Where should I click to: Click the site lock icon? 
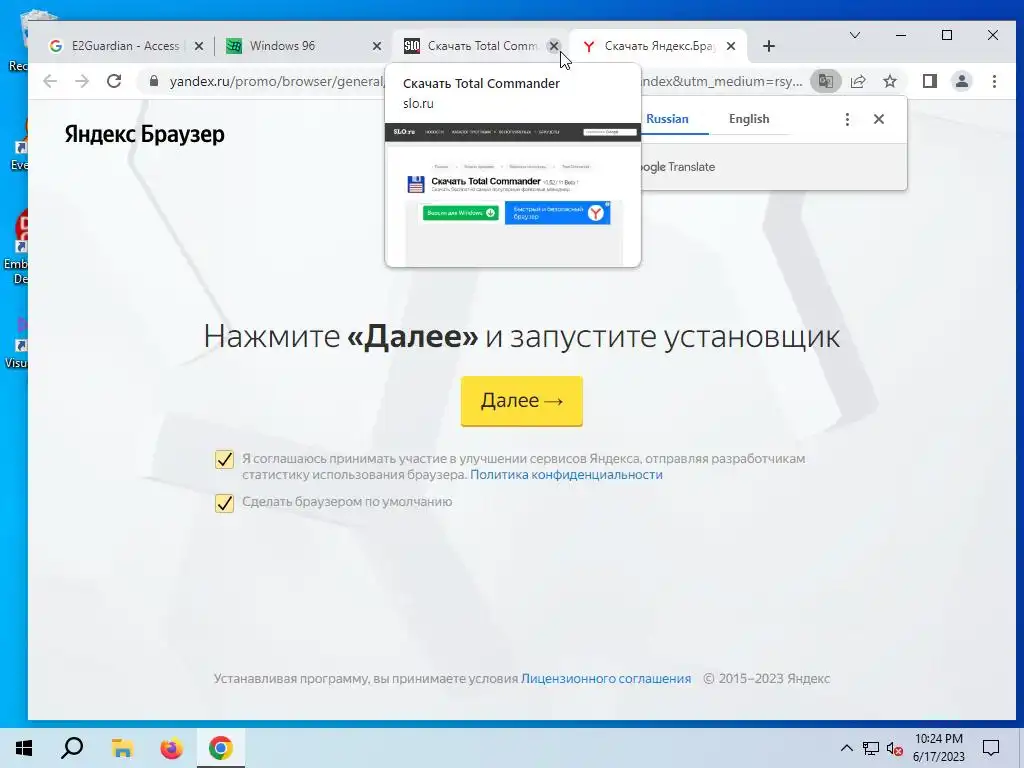pos(154,81)
